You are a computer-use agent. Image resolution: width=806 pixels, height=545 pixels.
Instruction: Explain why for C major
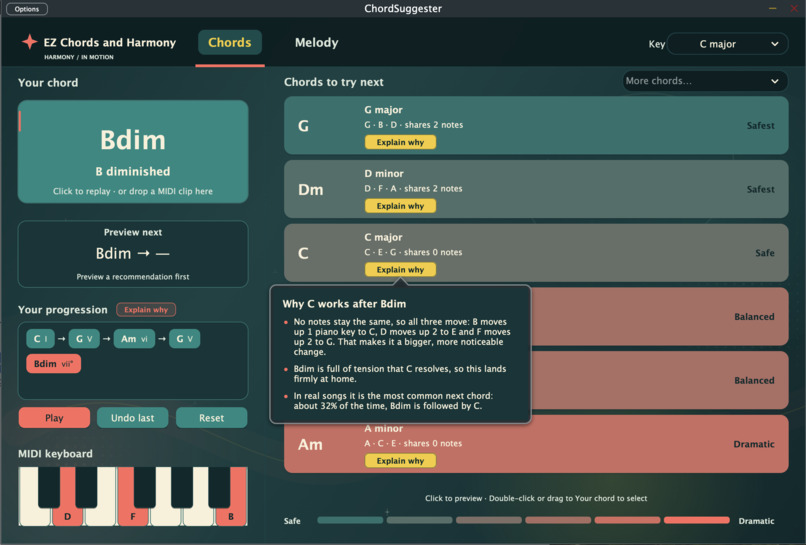(400, 270)
